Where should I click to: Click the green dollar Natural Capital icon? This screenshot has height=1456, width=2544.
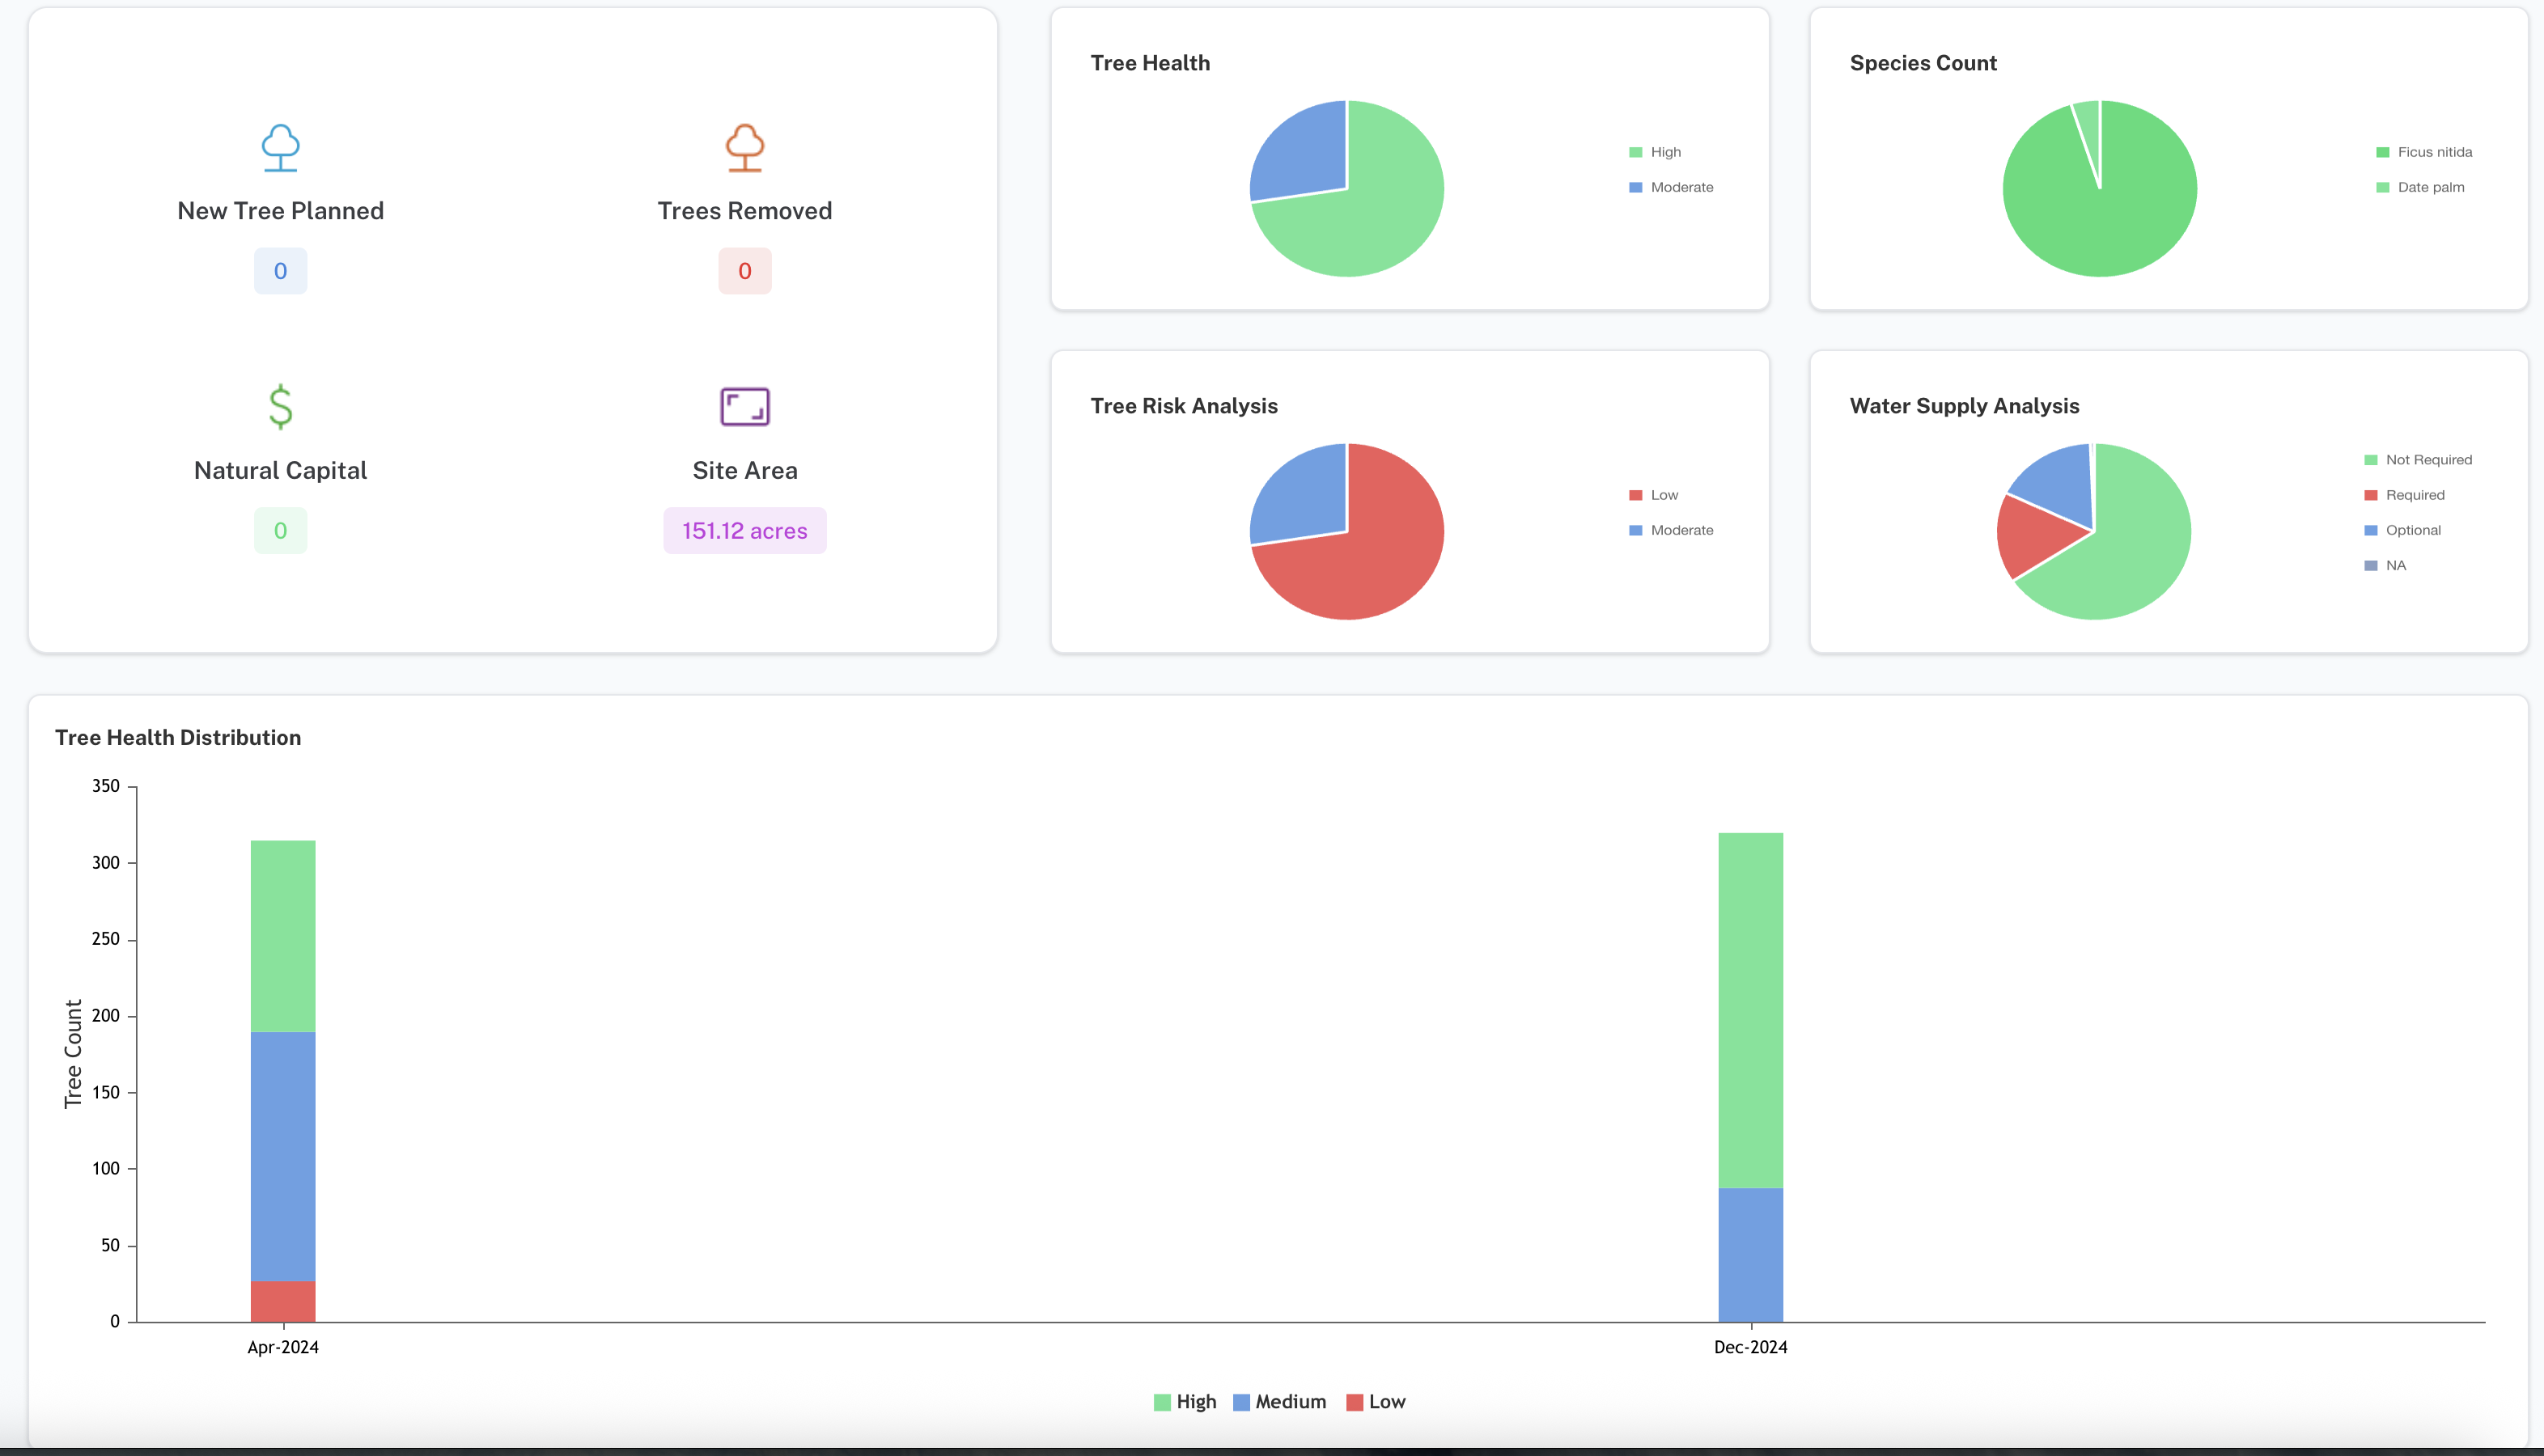[280, 407]
